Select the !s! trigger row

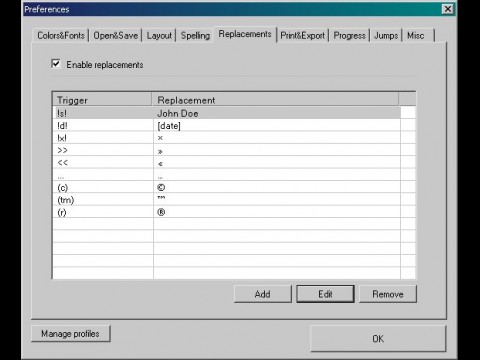[x=227, y=113]
